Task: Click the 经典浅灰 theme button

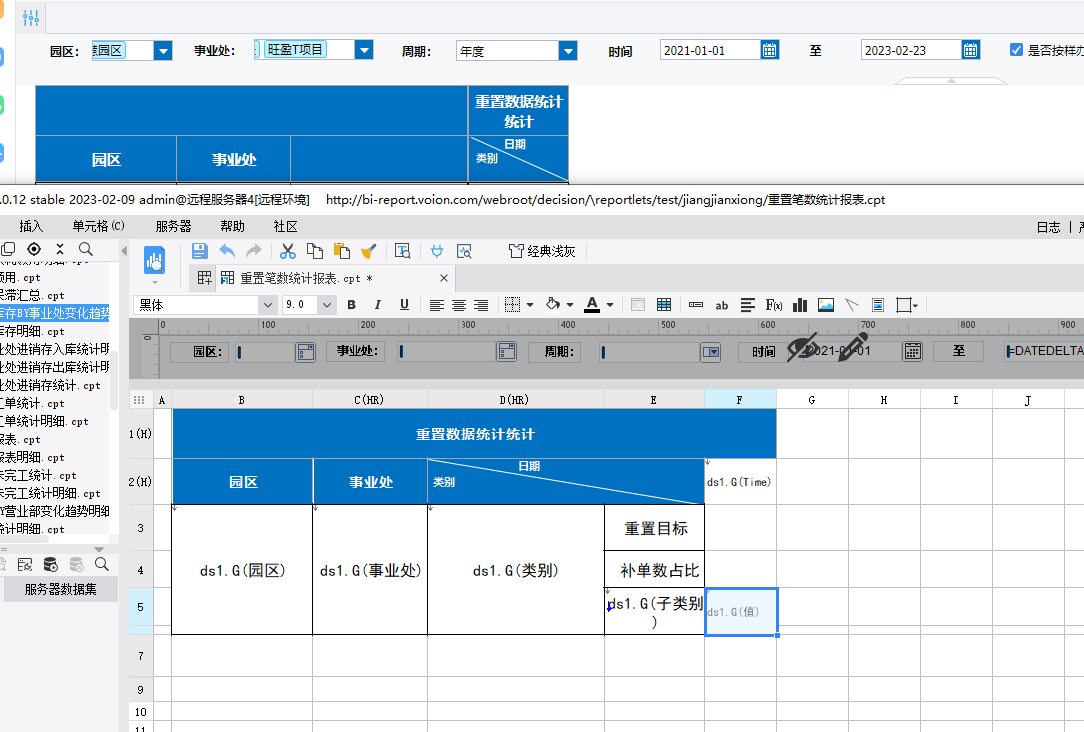Action: (x=543, y=251)
